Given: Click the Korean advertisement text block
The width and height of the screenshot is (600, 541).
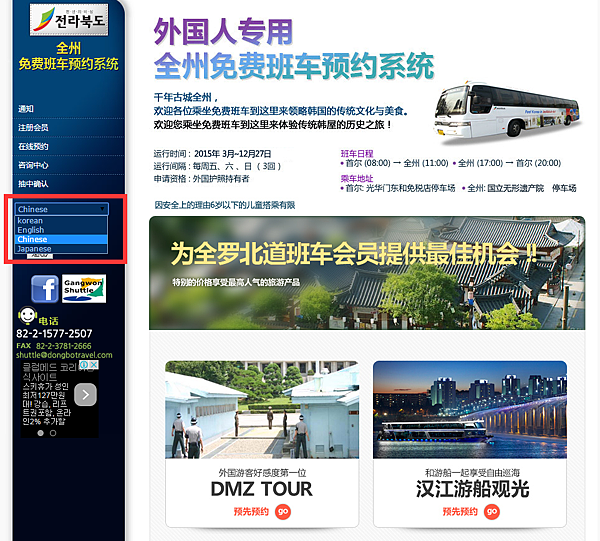Looking at the screenshot, I should tap(47, 393).
